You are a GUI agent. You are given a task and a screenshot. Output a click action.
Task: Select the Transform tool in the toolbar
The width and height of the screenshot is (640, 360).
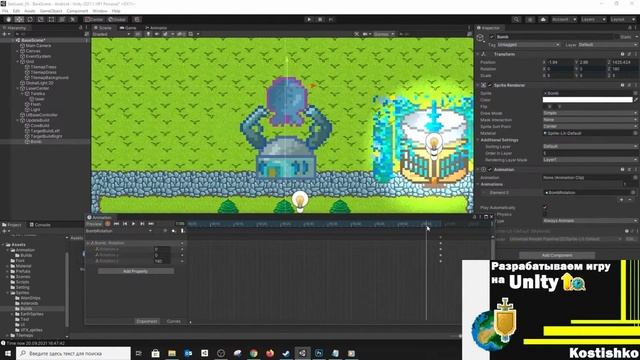(62, 19)
